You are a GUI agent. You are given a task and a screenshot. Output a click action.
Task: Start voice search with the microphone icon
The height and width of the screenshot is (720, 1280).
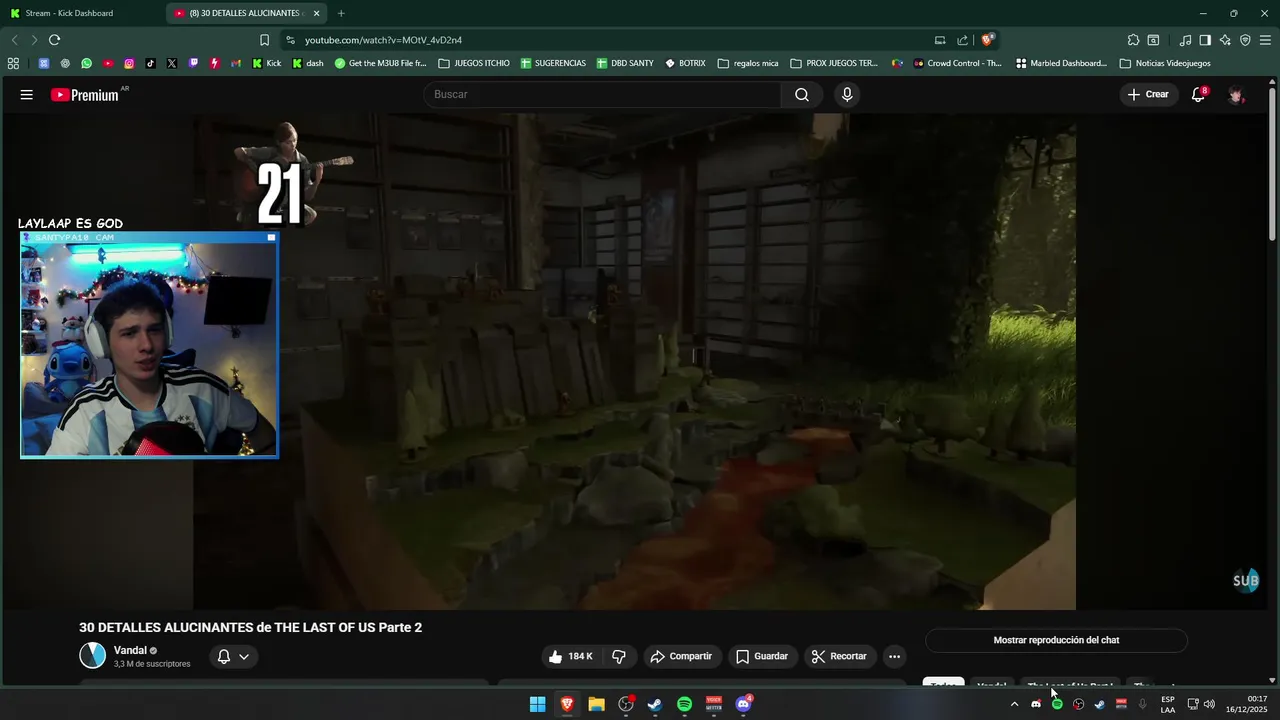point(847,94)
